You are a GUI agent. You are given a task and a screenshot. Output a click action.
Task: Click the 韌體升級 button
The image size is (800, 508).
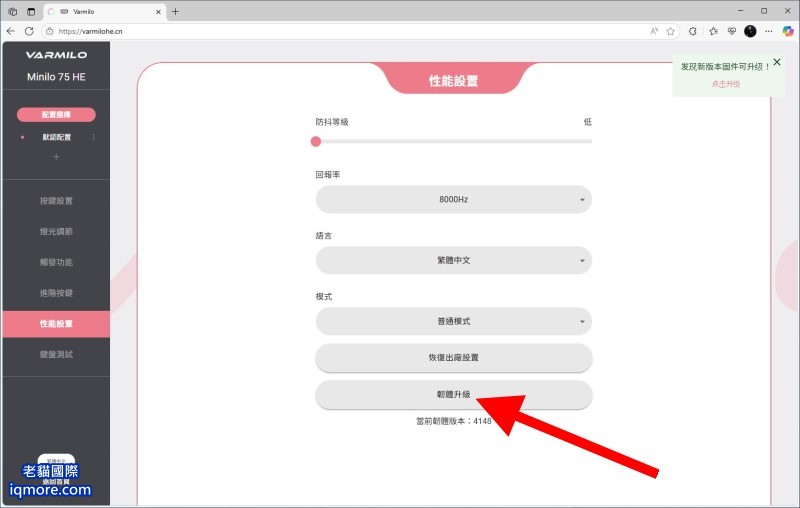[454, 395]
